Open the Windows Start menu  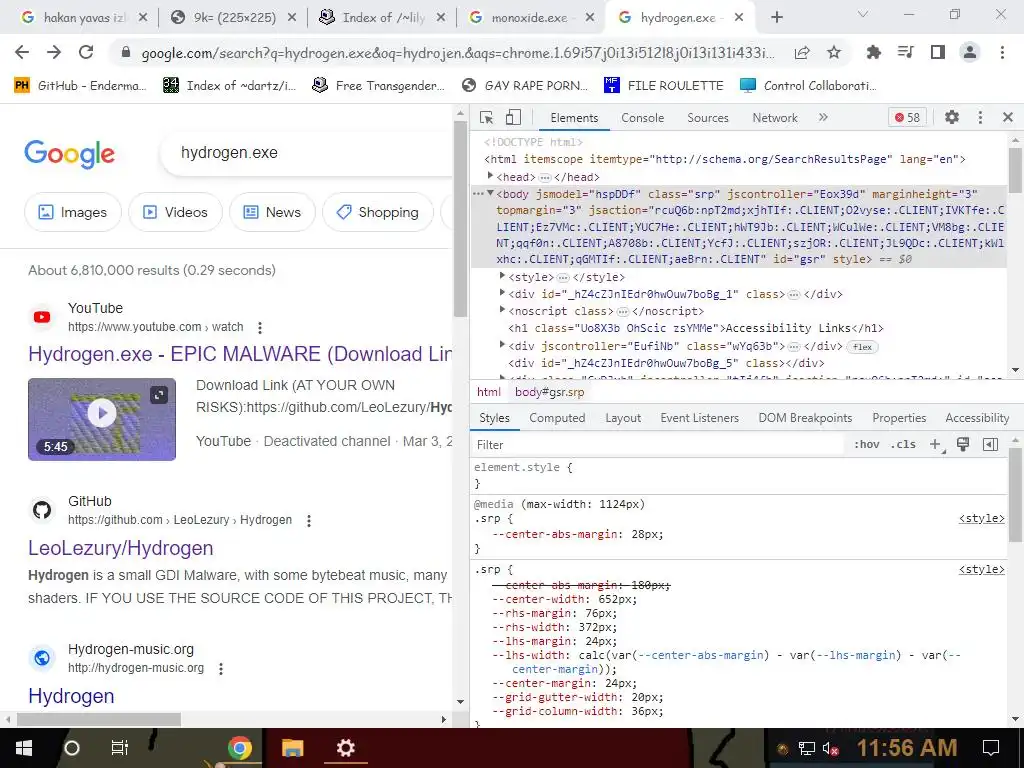click(24, 748)
